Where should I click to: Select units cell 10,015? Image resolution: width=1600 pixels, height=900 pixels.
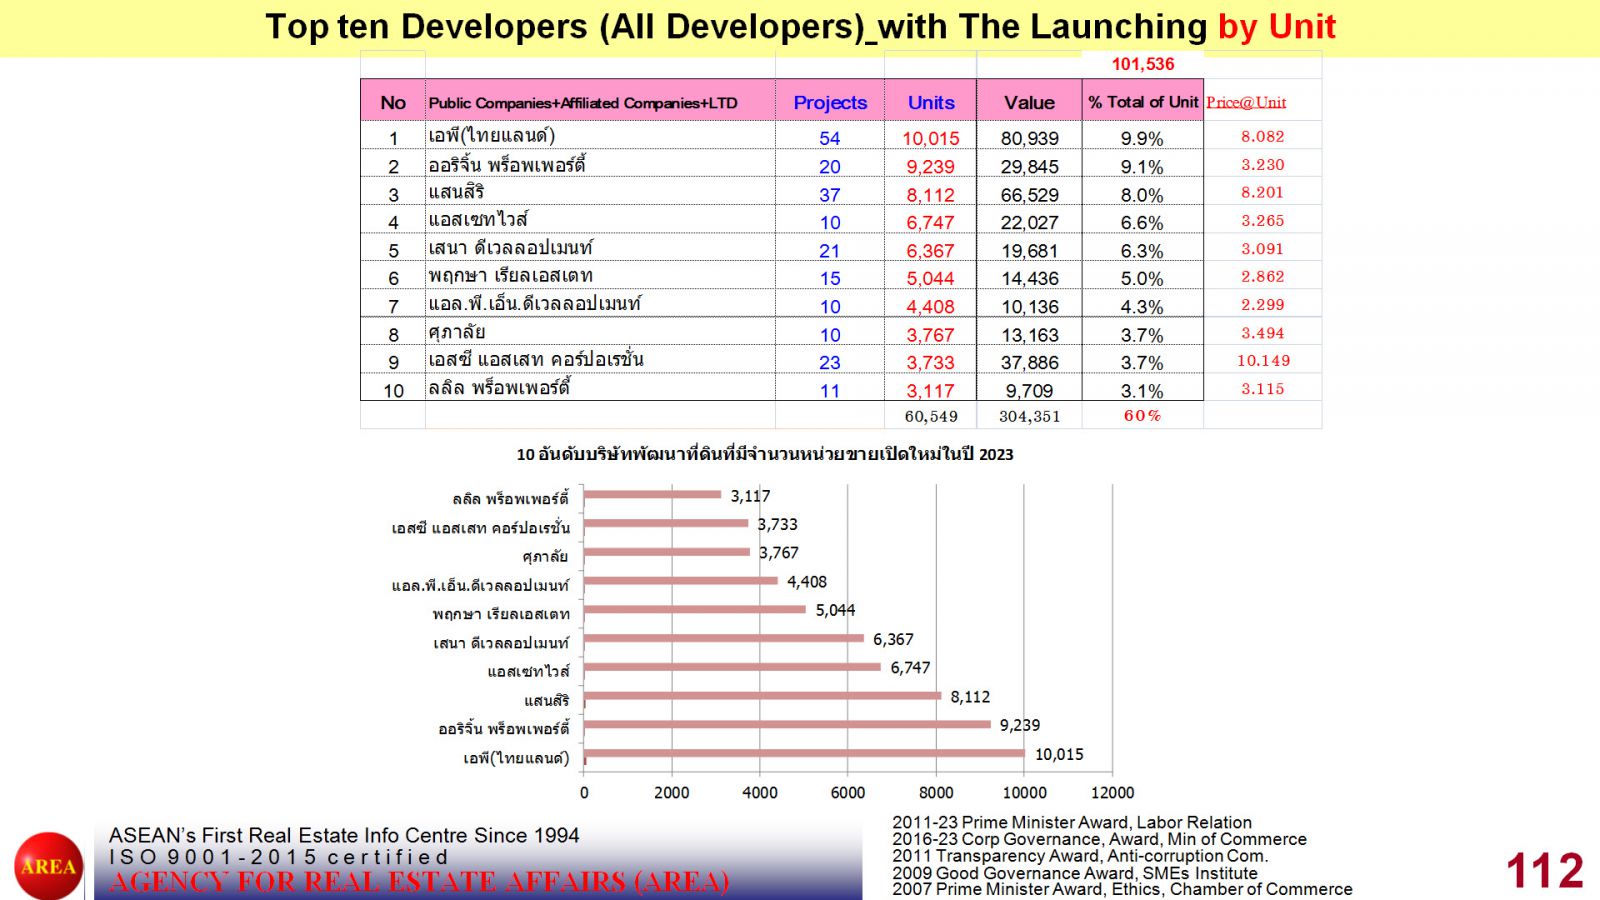(931, 138)
